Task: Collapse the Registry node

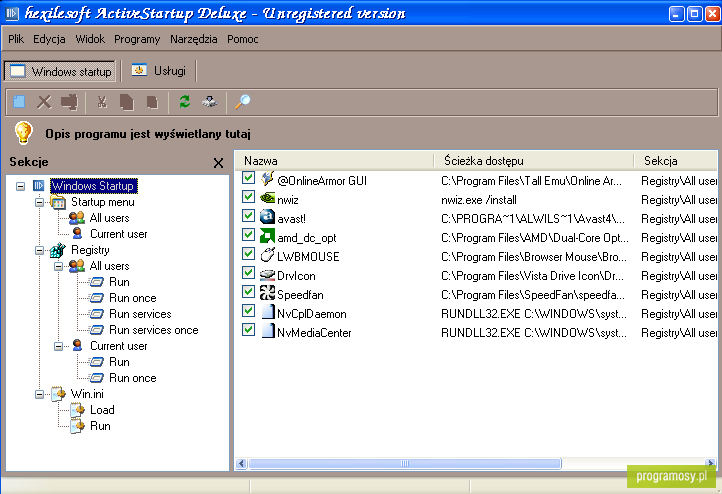Action: tap(40, 250)
